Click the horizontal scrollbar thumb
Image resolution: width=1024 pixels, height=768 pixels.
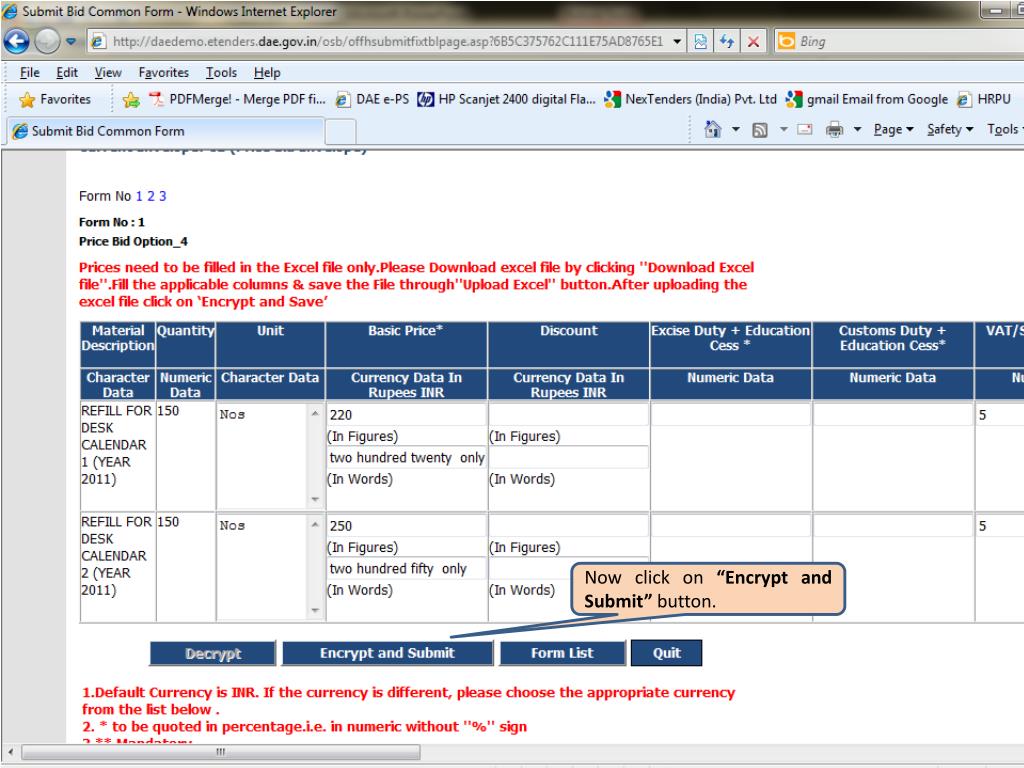221,752
